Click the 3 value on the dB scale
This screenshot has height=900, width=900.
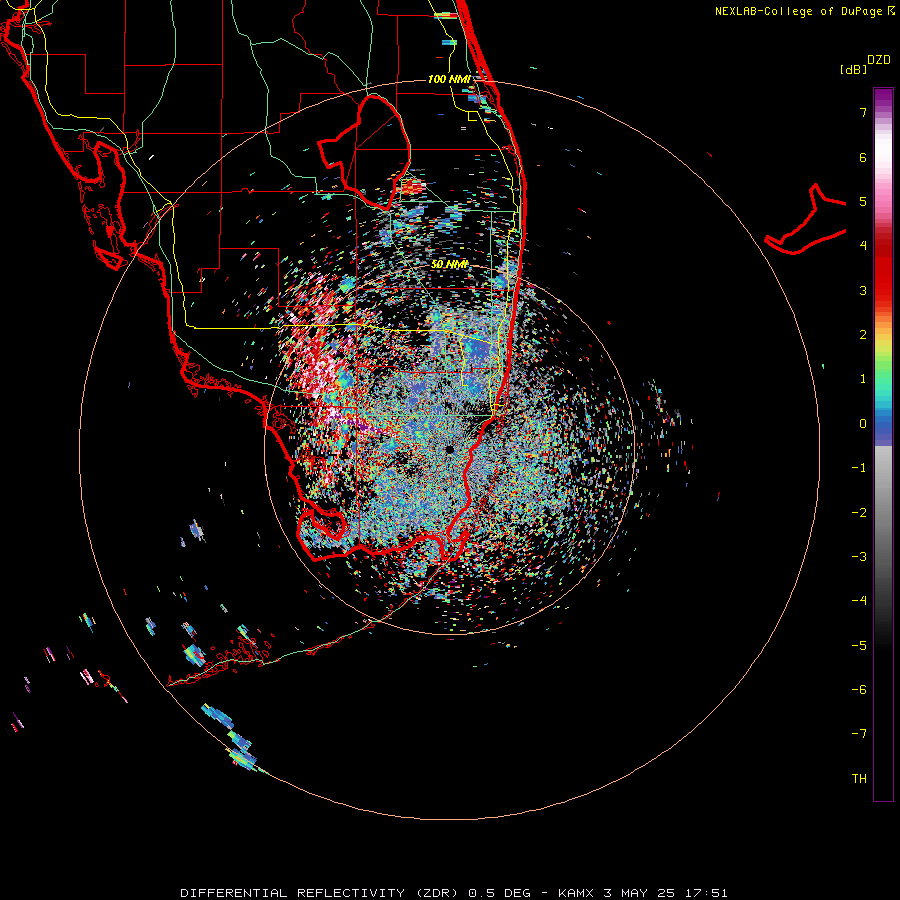863,290
